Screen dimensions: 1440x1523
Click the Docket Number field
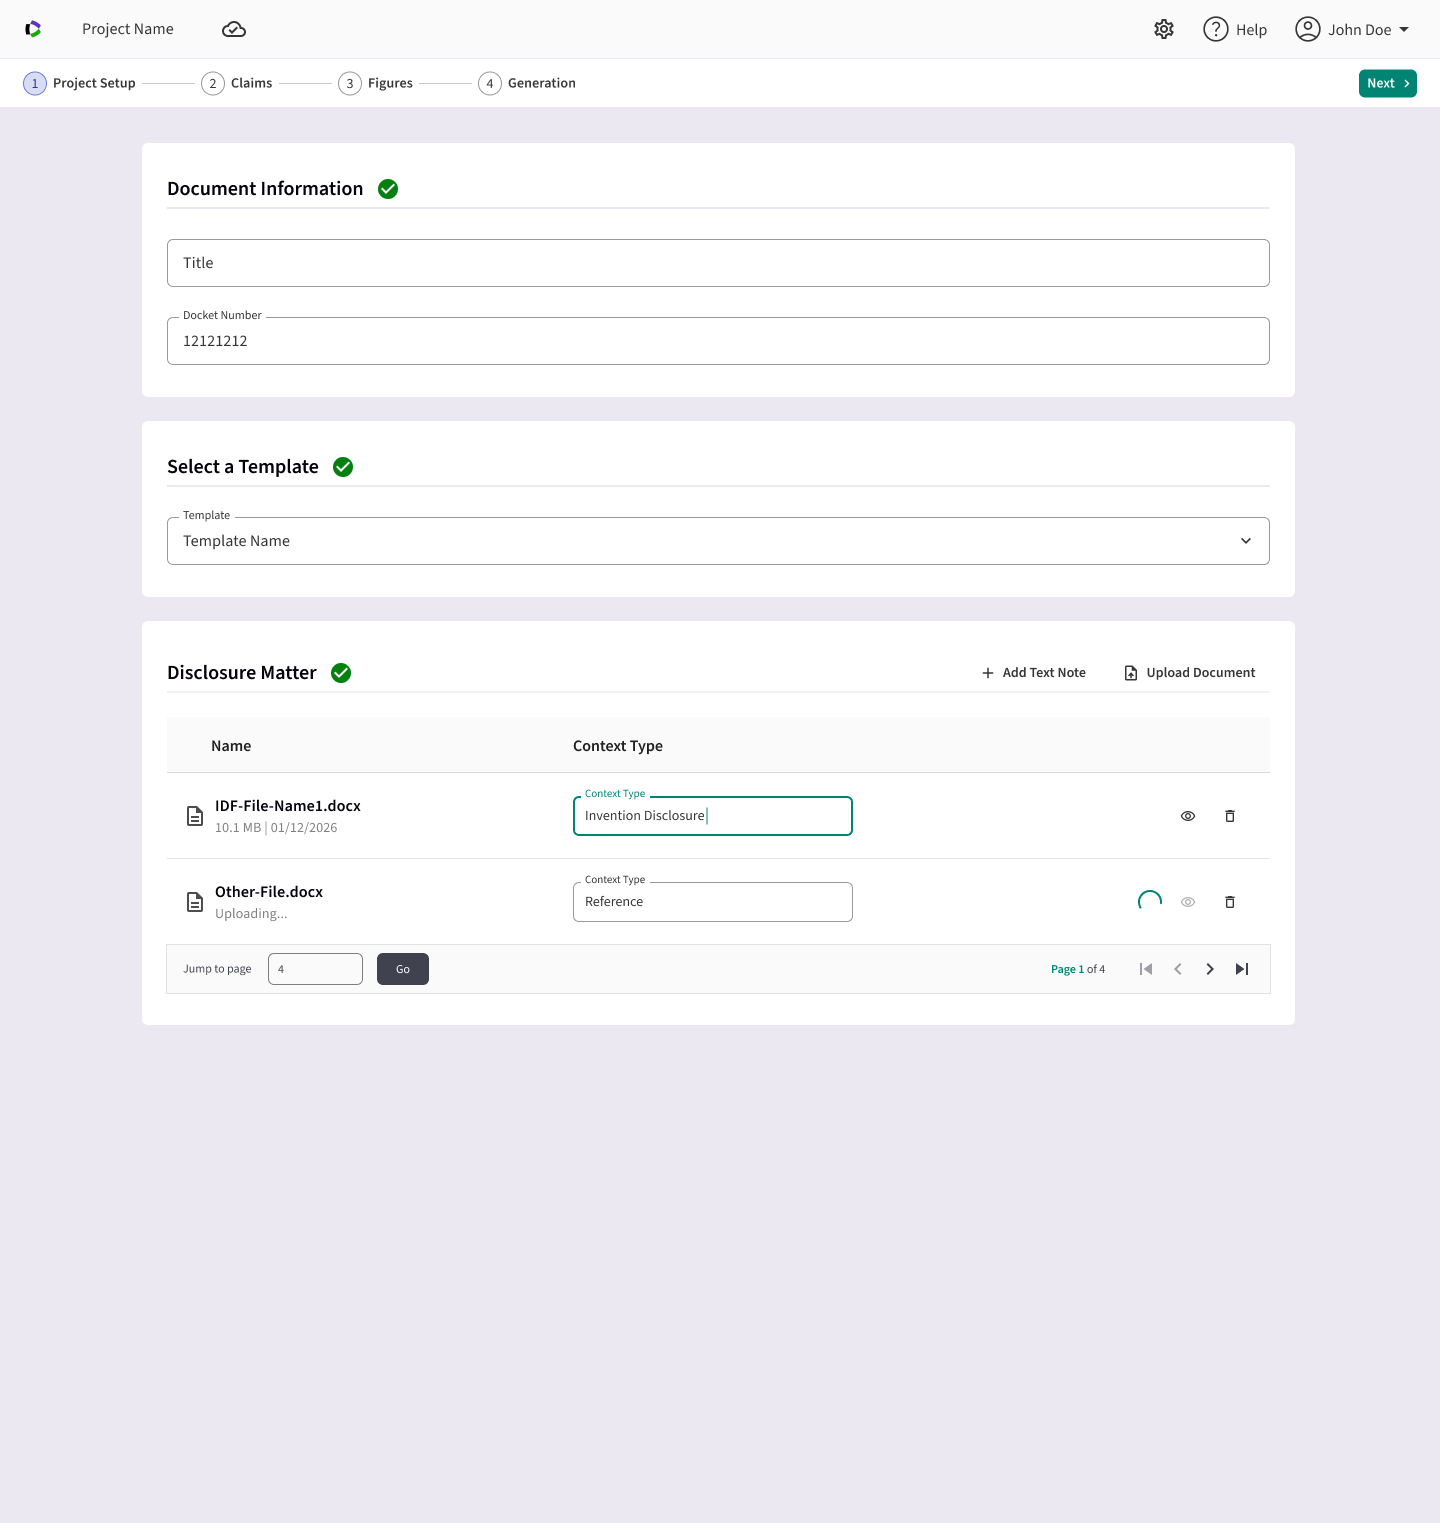(x=718, y=341)
